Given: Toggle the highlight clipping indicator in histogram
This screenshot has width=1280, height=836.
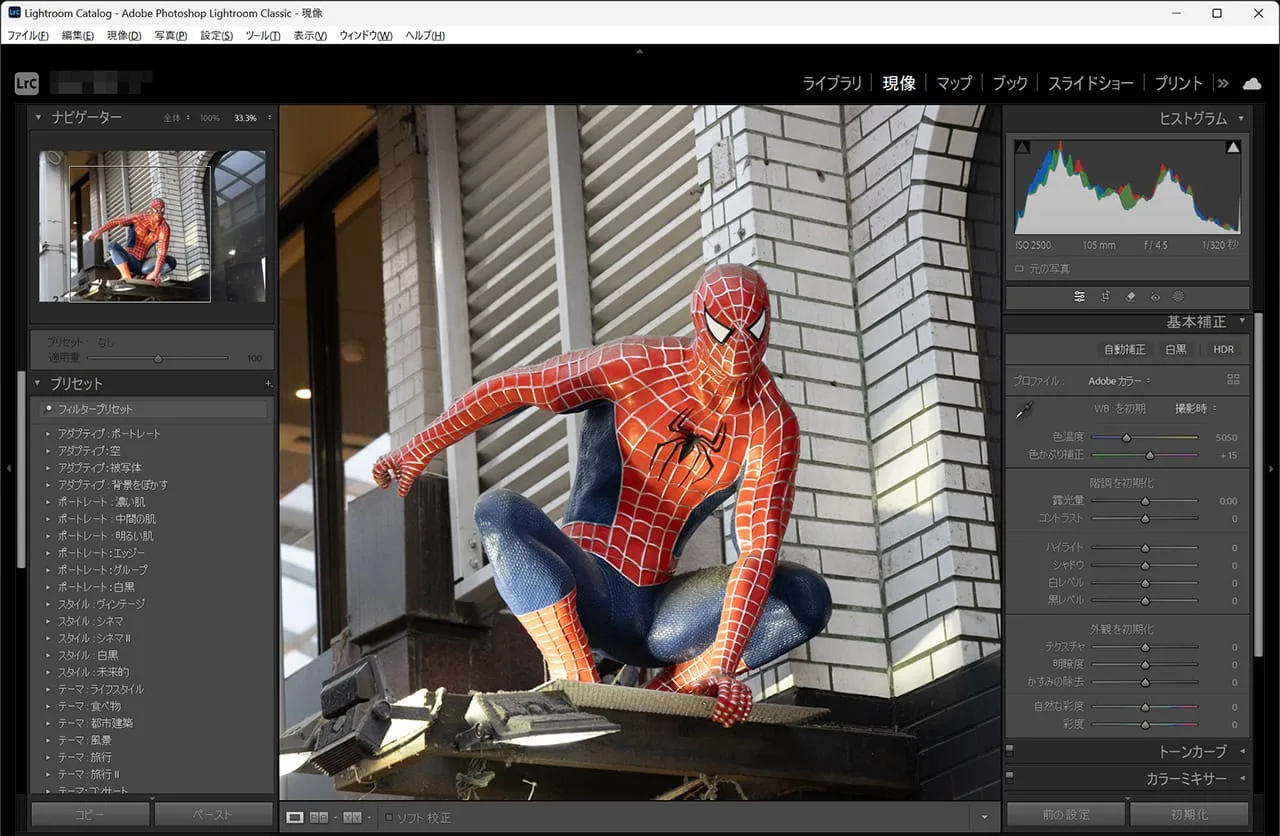Looking at the screenshot, I should click(1233, 148).
